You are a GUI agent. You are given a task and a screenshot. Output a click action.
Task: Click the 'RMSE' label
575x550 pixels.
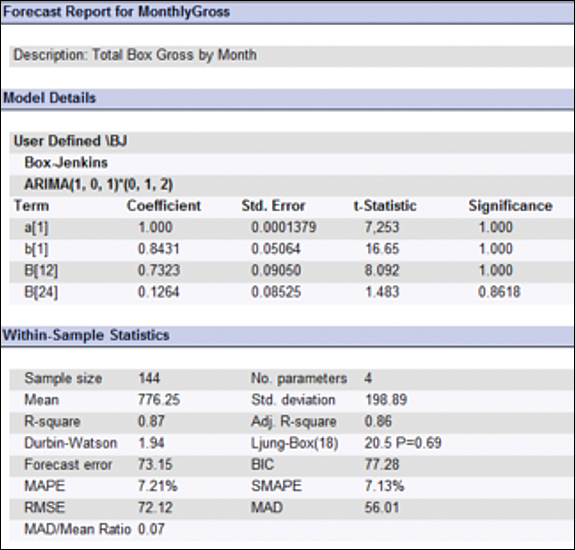[x=44, y=508]
